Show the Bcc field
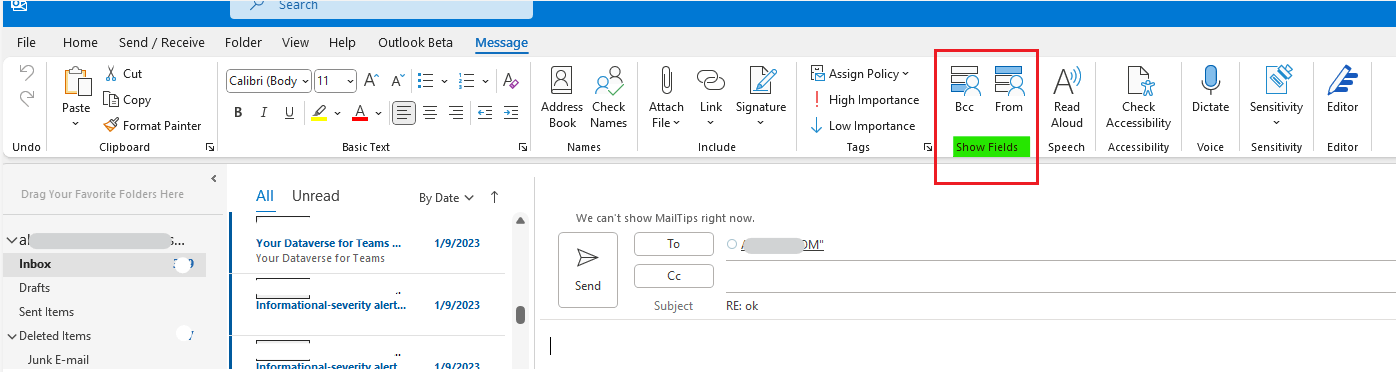This screenshot has height=372, width=1396. point(964,90)
